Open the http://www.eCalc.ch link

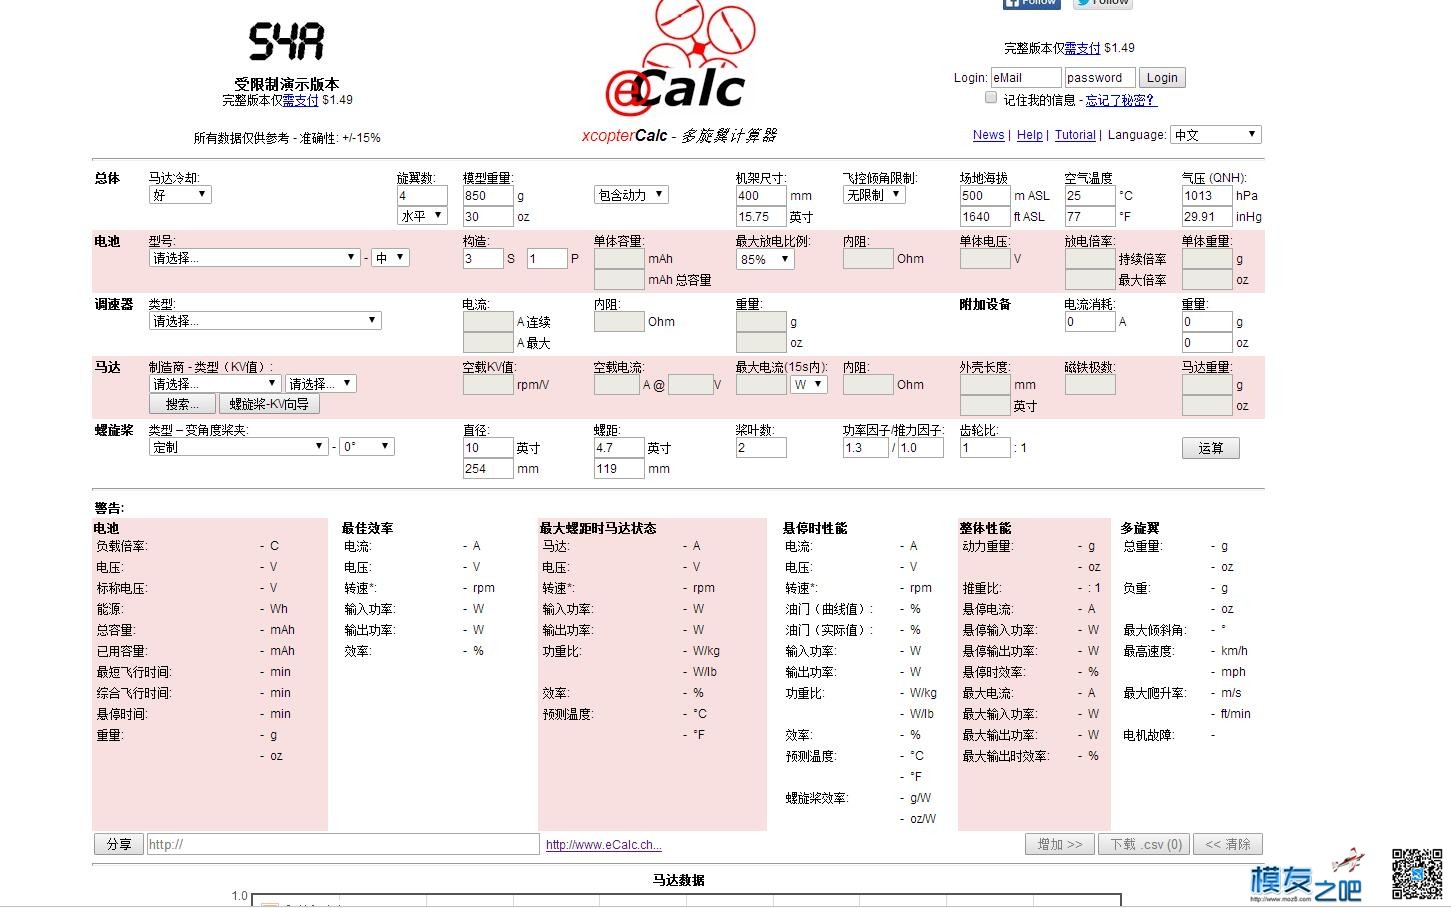tap(604, 845)
